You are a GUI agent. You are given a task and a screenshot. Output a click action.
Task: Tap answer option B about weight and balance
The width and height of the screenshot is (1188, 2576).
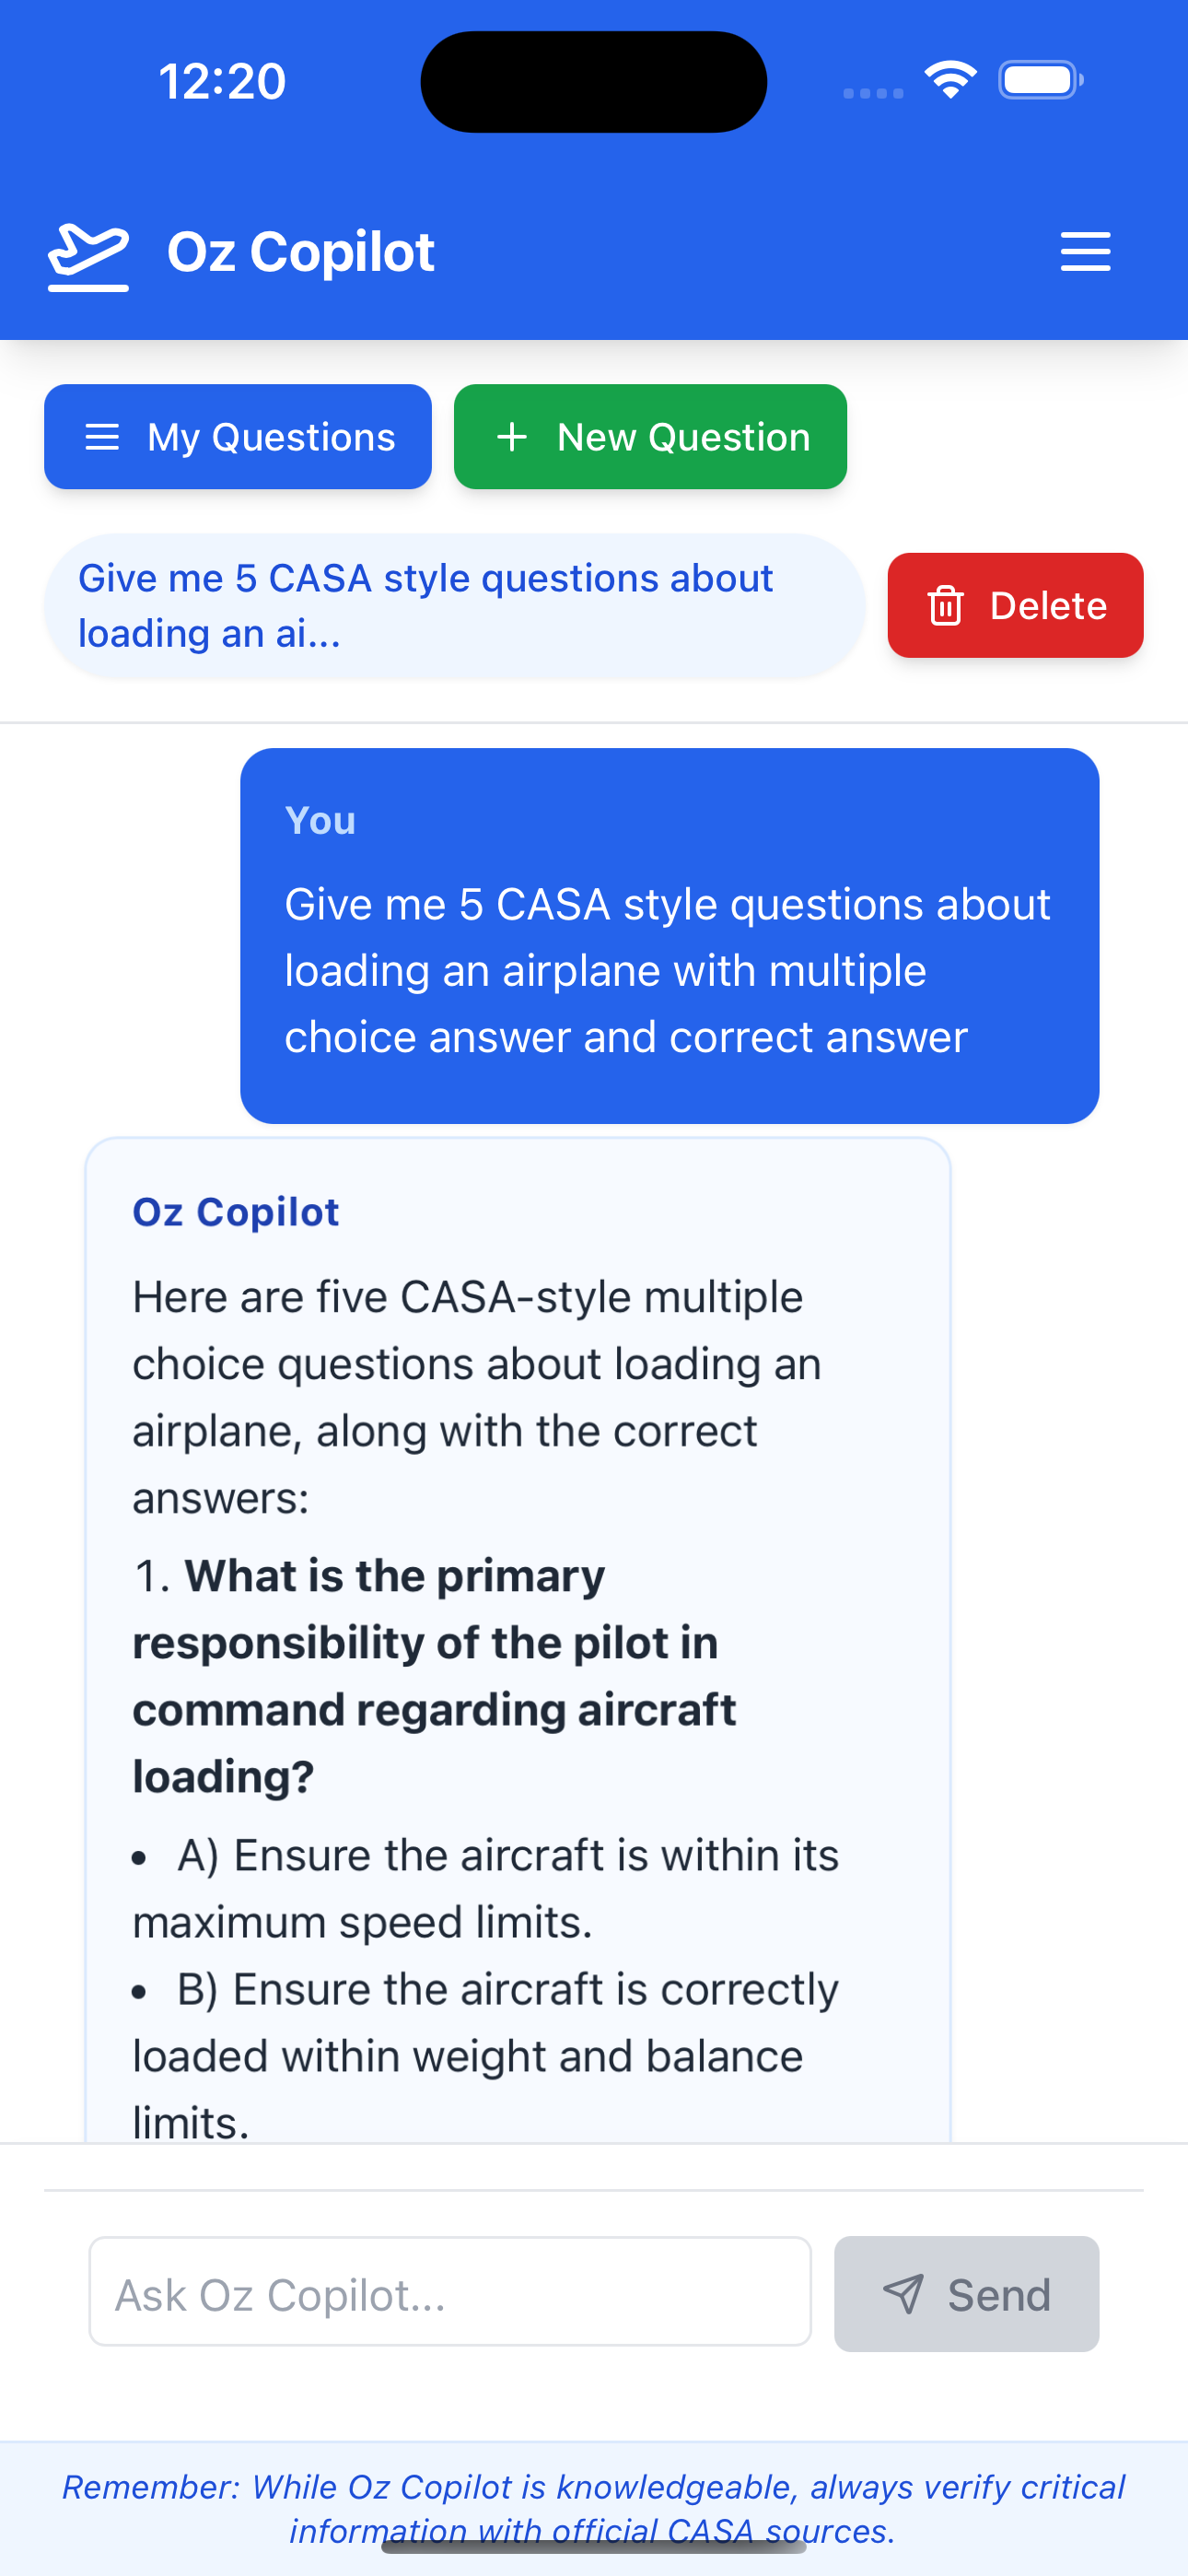pyautogui.click(x=486, y=2056)
